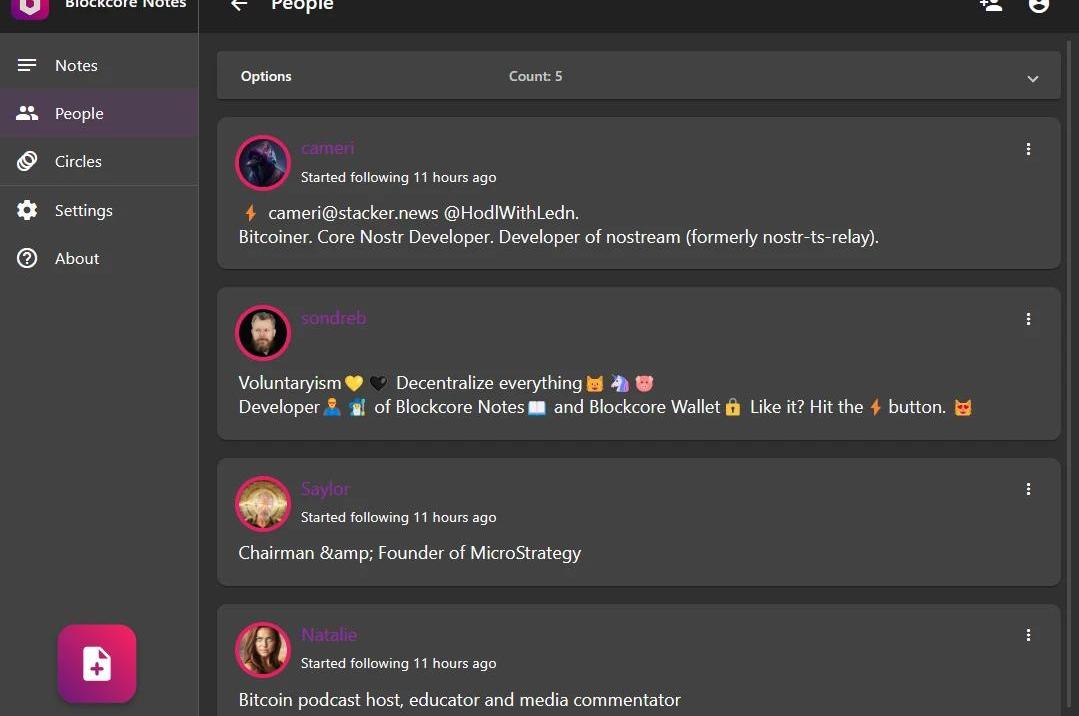Screen dimensions: 1079x716
Task: Click the 'Voluntaryism' bio line of sondreb
Action: [446, 383]
